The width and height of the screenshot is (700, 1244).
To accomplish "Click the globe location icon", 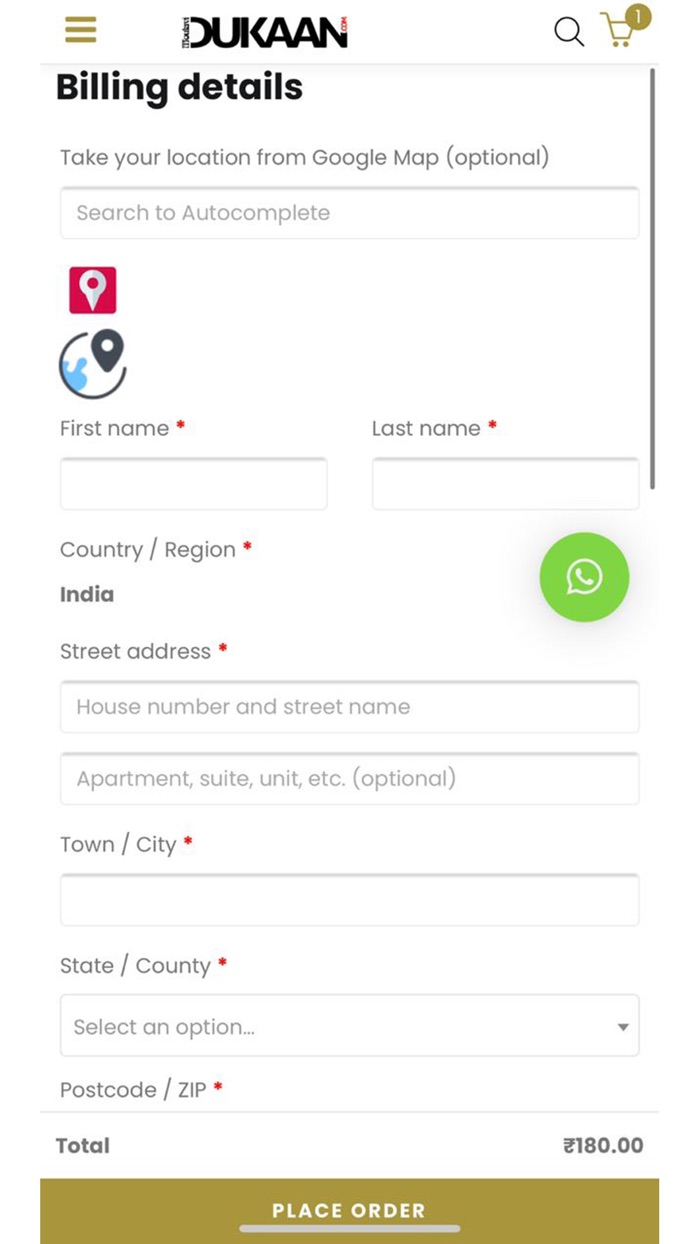I will (93, 364).
